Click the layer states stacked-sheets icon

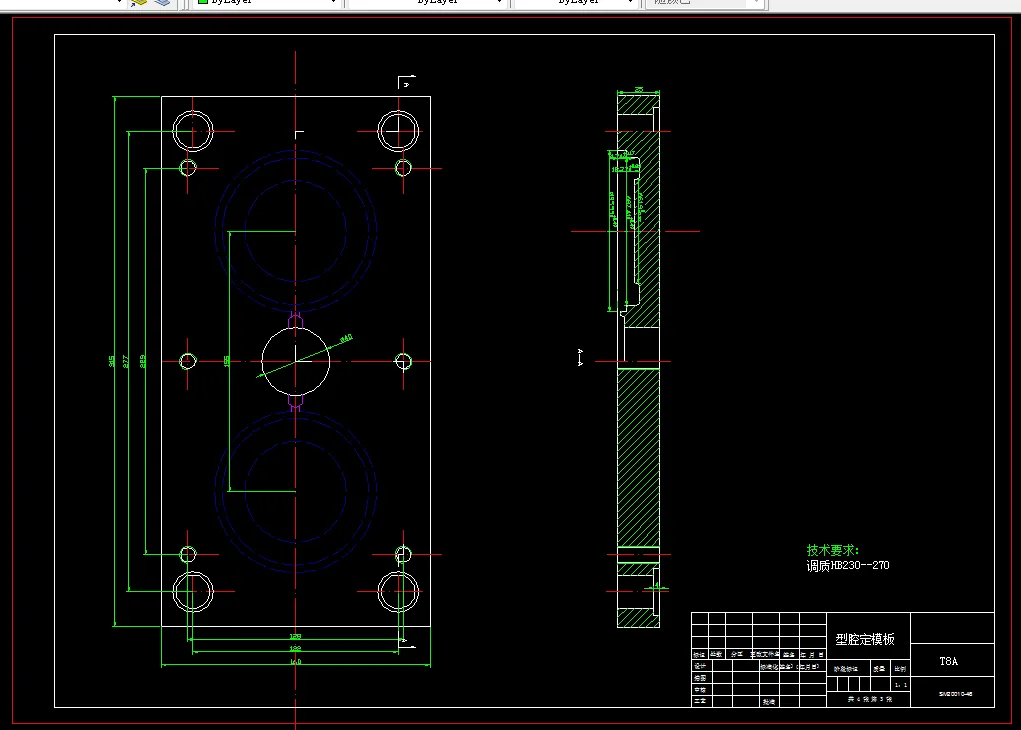pyautogui.click(x=162, y=3)
